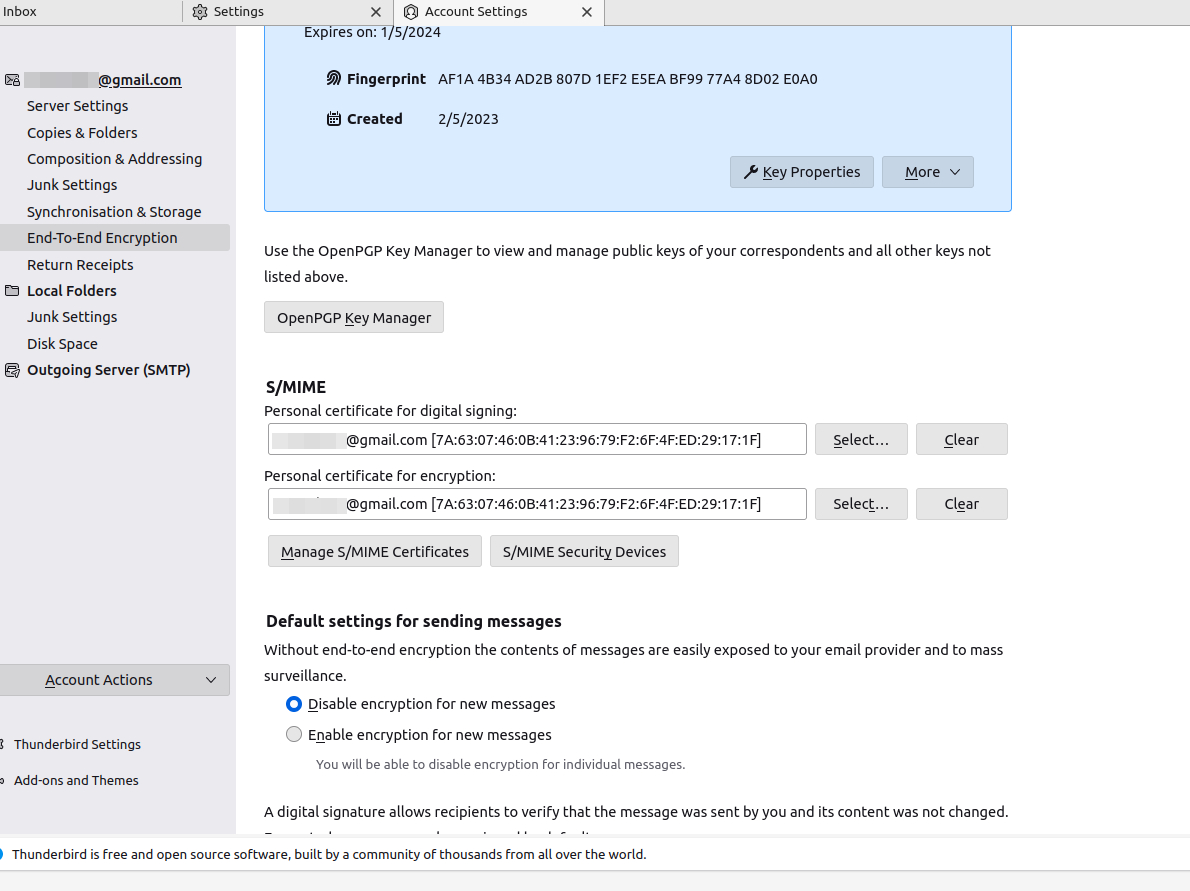Switch to the Settings tab
The height and width of the screenshot is (891, 1190).
(288, 12)
